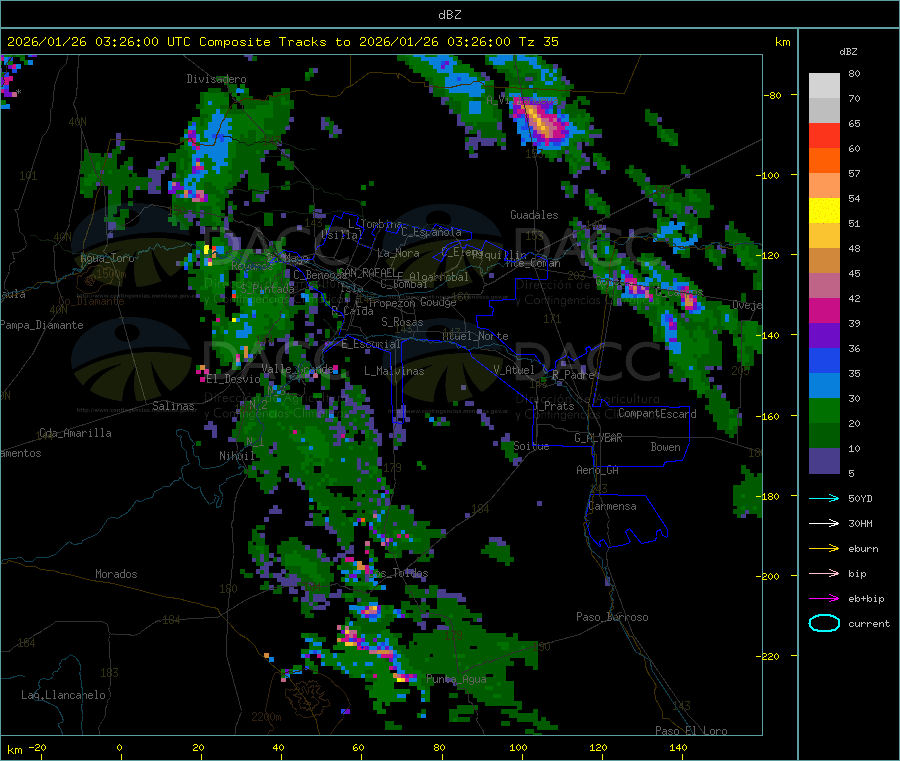Click the white 80 dBZ color swatch
Screen dimensions: 900x761
point(824,86)
